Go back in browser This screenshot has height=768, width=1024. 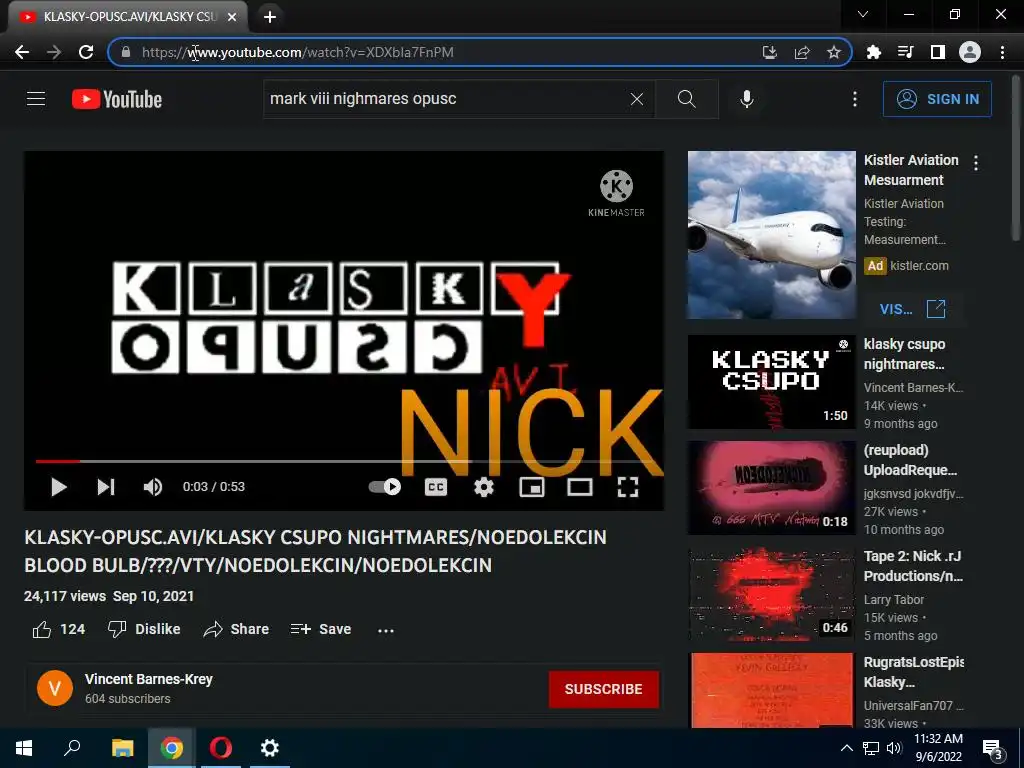tap(22, 52)
